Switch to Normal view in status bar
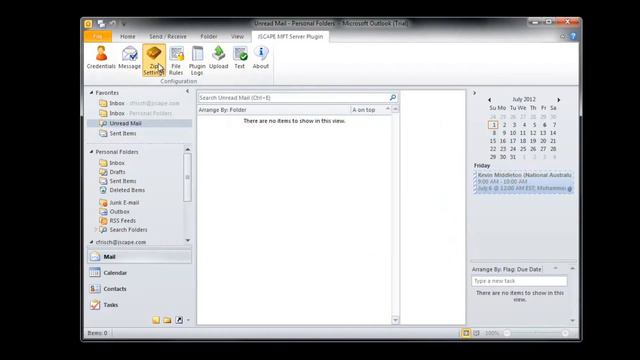The image size is (640, 360). point(466,333)
